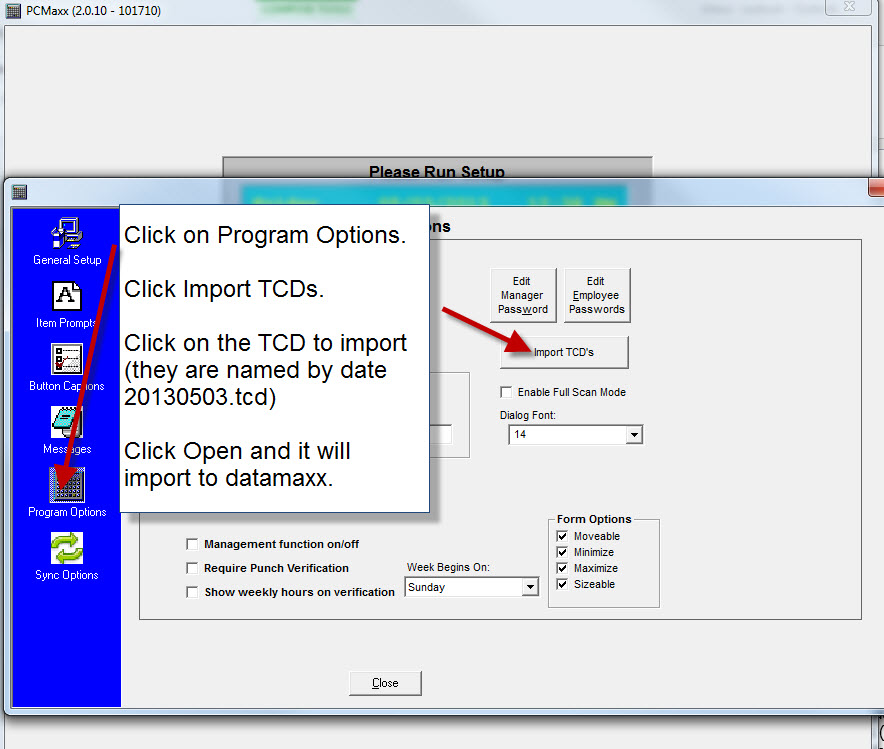Click the setup dialog title bar icon
Viewport: 884px width, 749px height.
tap(19, 192)
